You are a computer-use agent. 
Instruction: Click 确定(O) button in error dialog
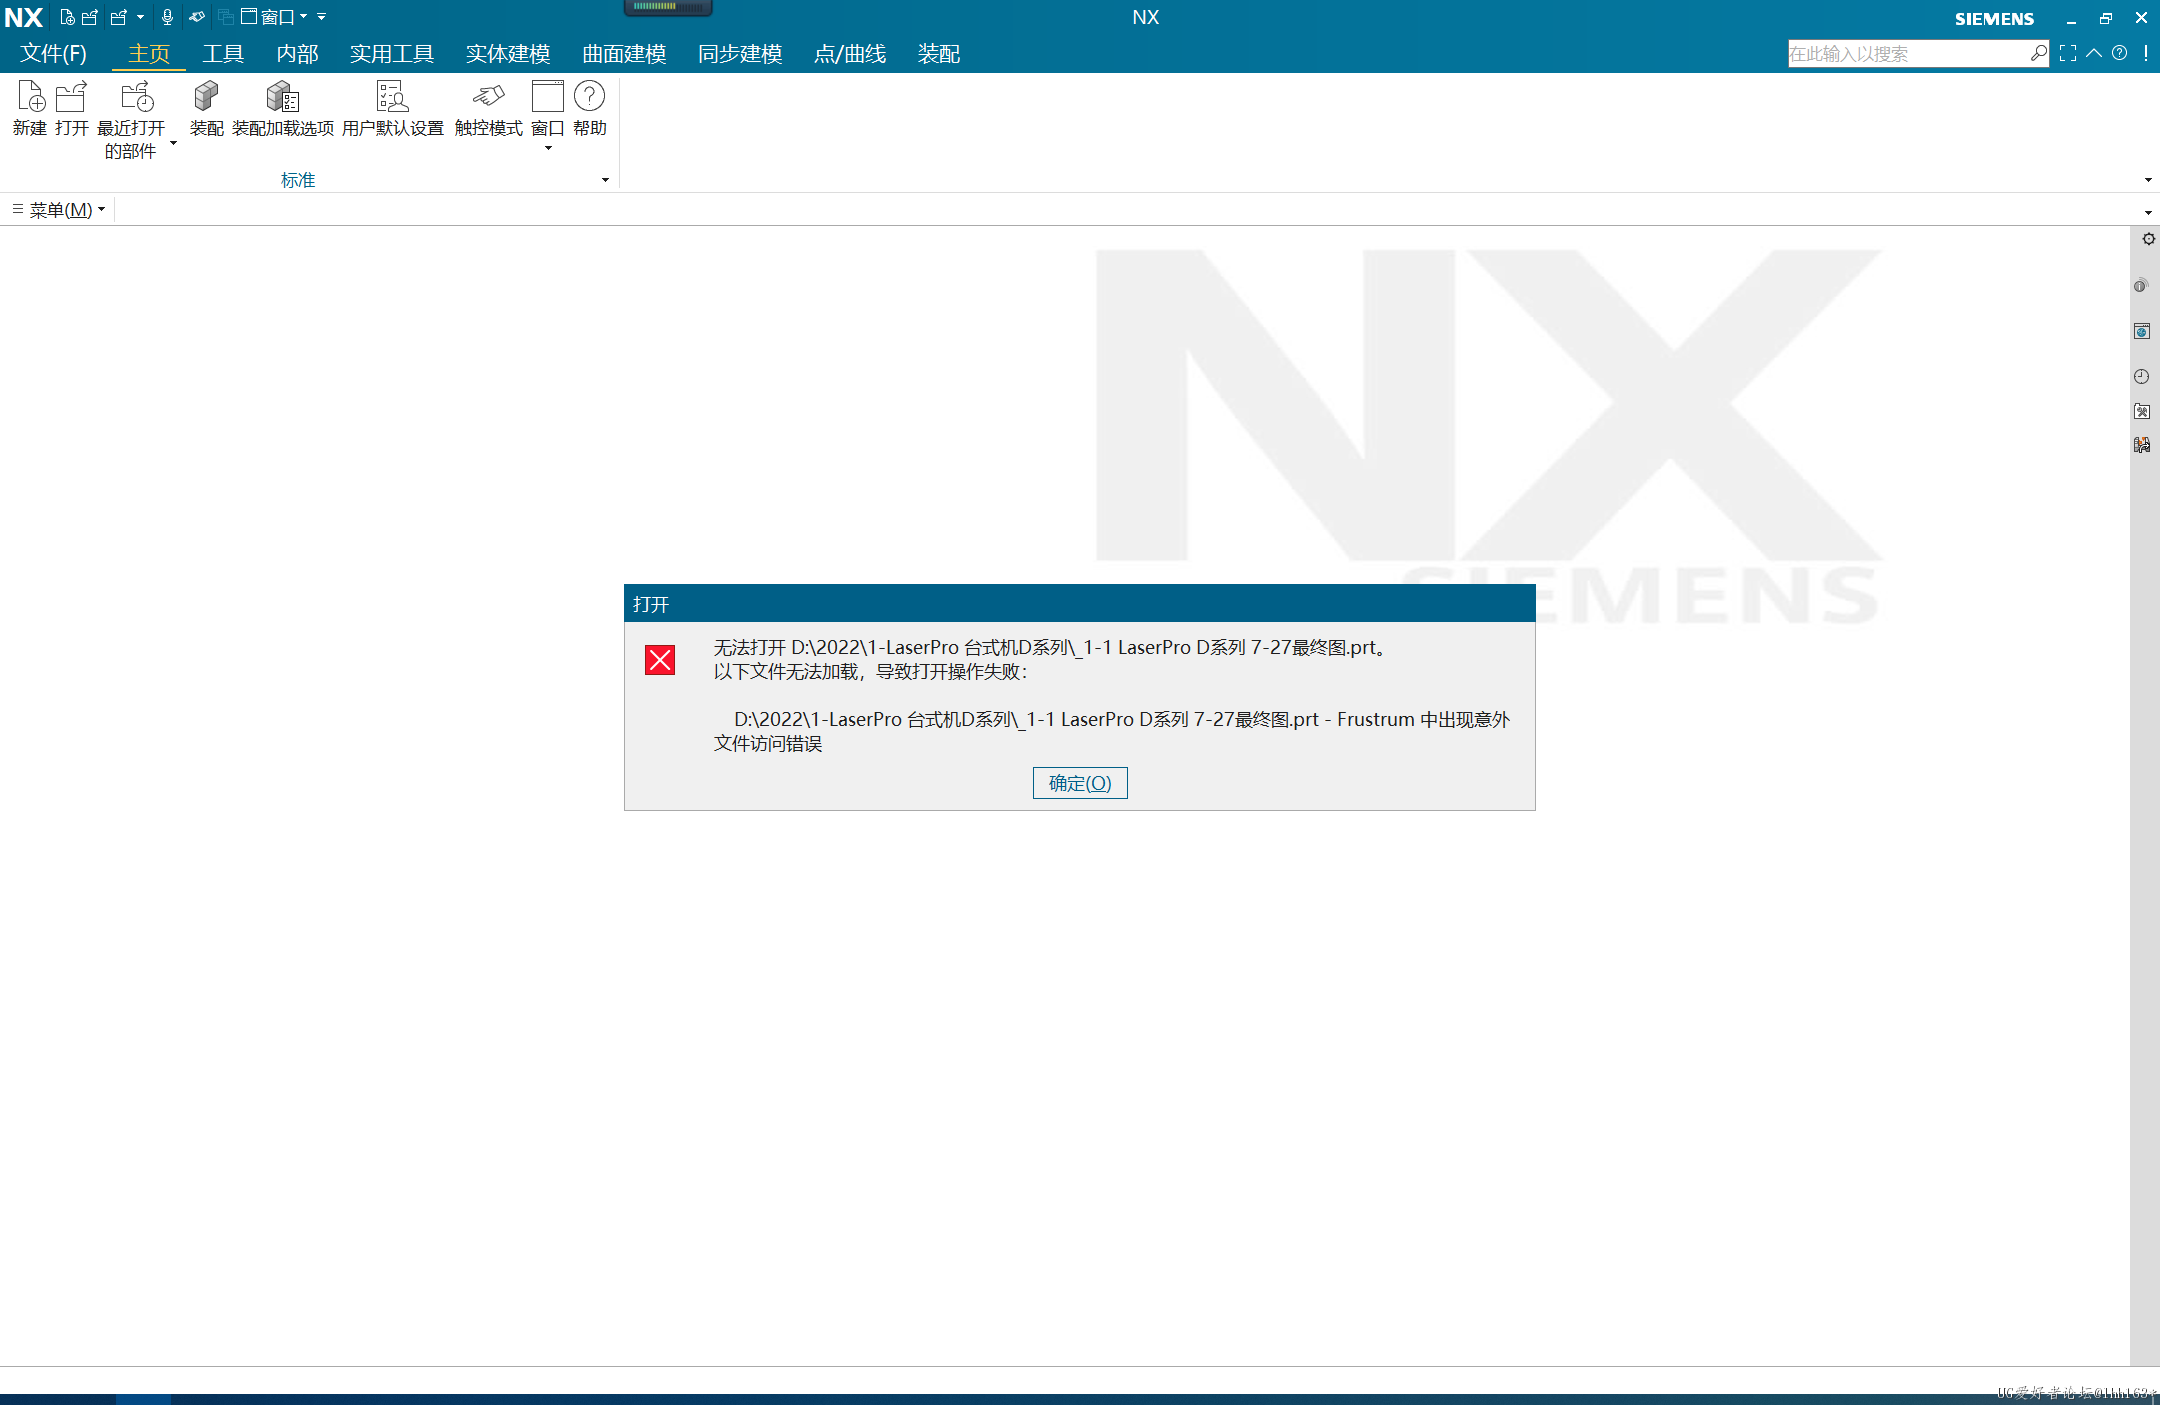pyautogui.click(x=1080, y=783)
